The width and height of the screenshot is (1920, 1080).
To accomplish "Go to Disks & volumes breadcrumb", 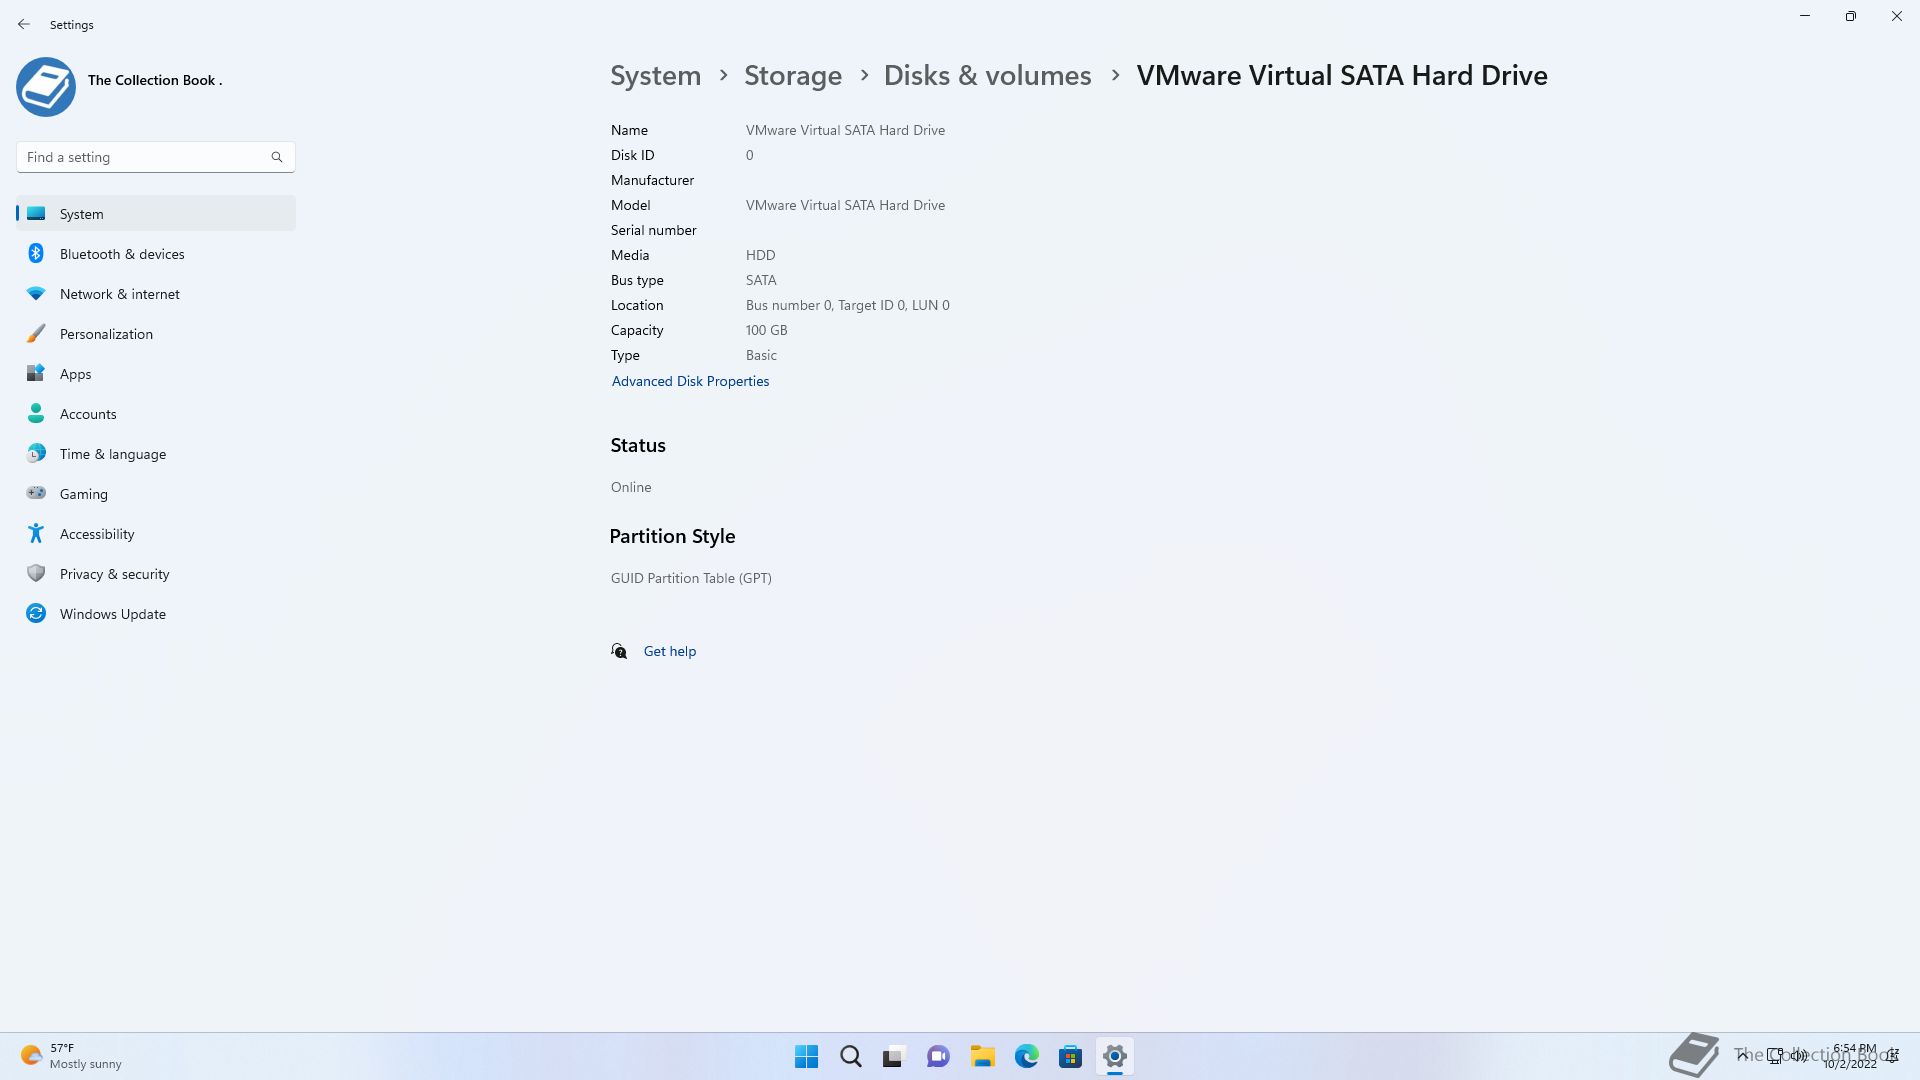I will pyautogui.click(x=987, y=76).
